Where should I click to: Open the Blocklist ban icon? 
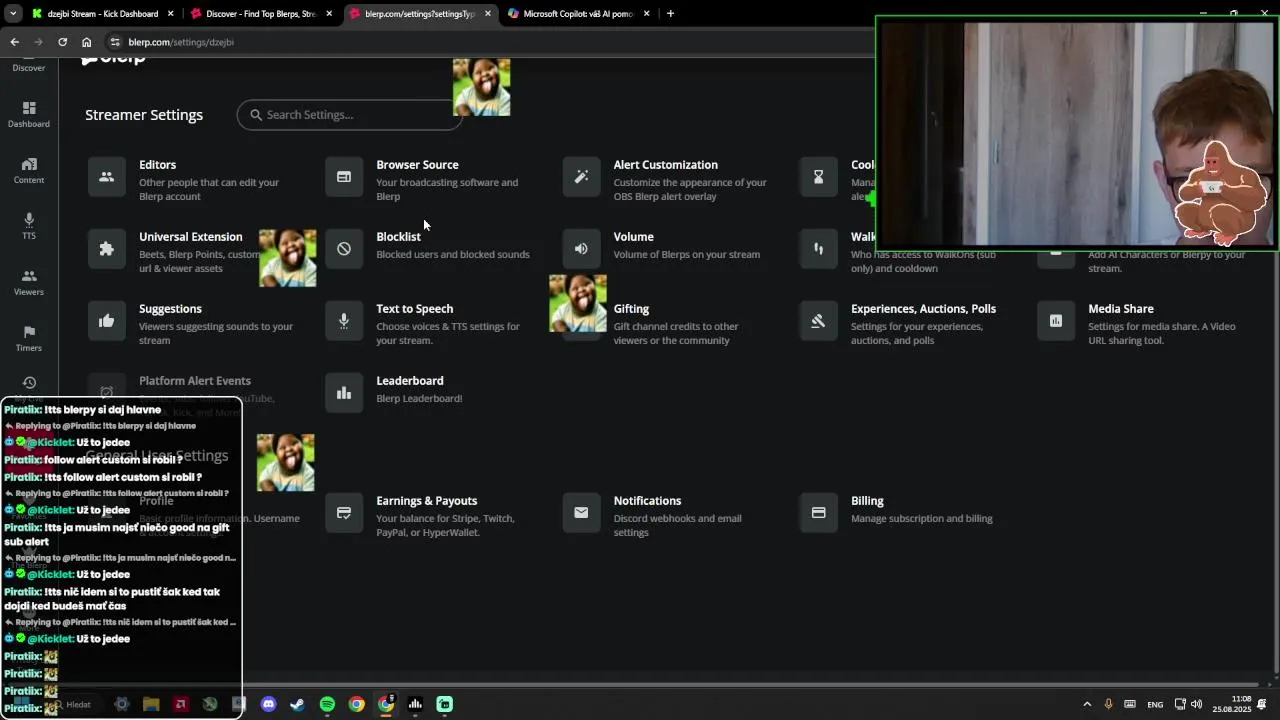point(344,249)
